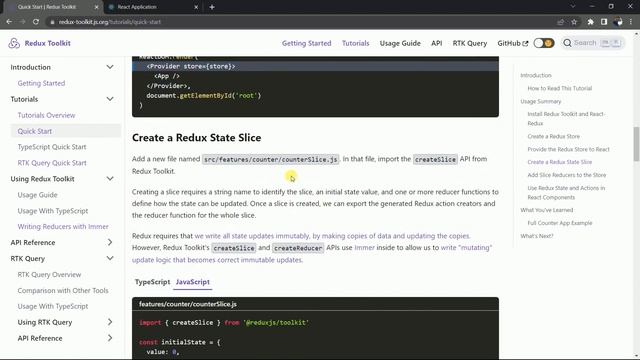Open the browser extensions puzzle icon
The image size is (640, 360).
coord(590,22)
